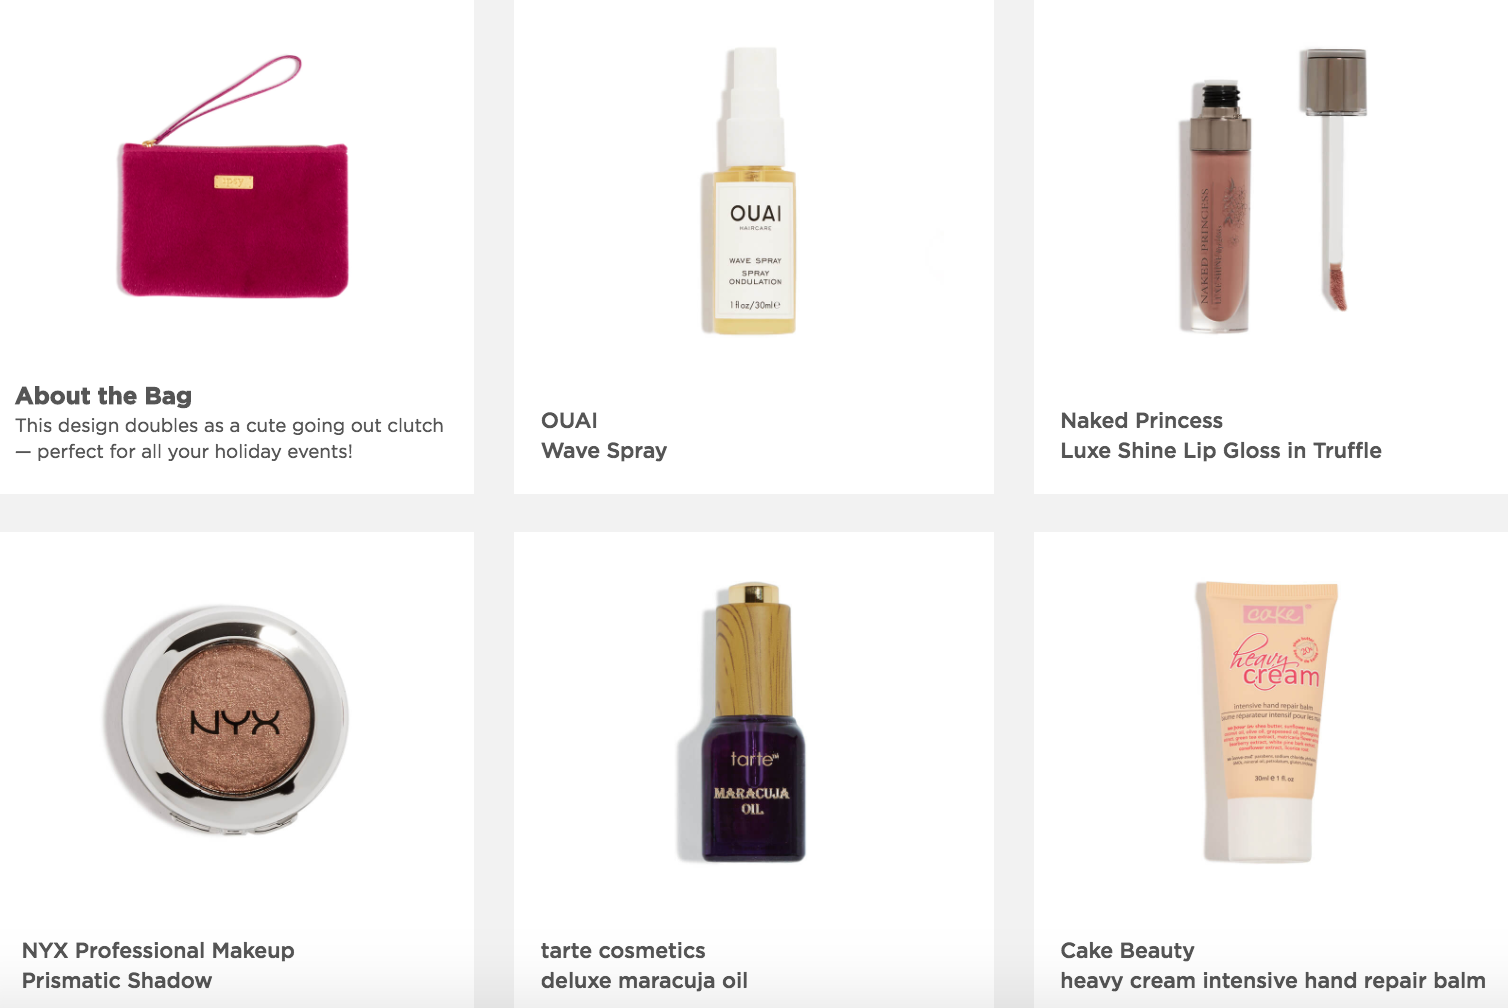Select the OUAI Wave Spray bottle image
Viewport: 1508px width, 1008px height.
click(755, 191)
